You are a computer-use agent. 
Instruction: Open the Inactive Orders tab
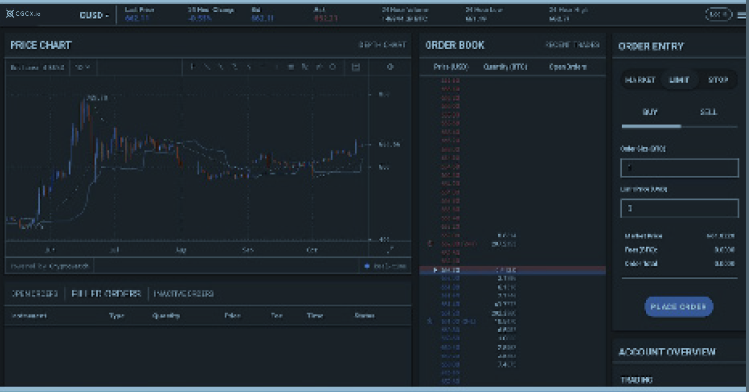click(x=183, y=294)
